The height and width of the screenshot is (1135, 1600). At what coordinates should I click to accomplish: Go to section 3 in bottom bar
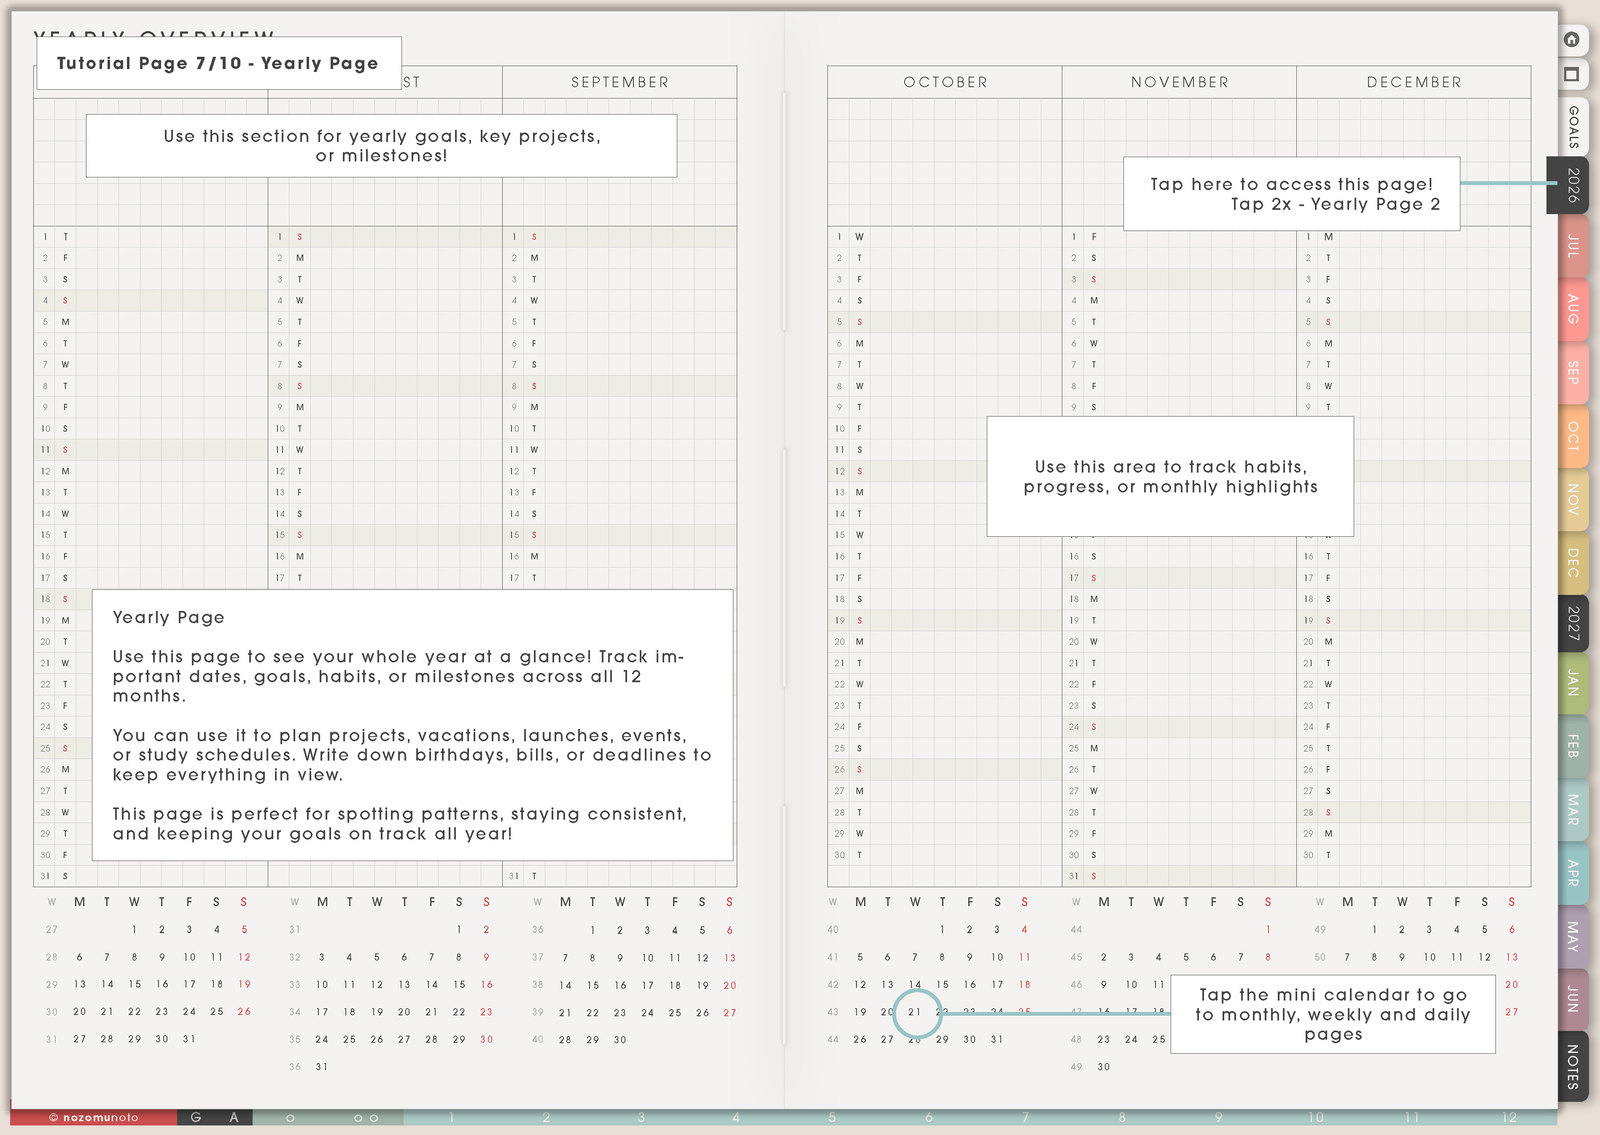coord(641,1117)
